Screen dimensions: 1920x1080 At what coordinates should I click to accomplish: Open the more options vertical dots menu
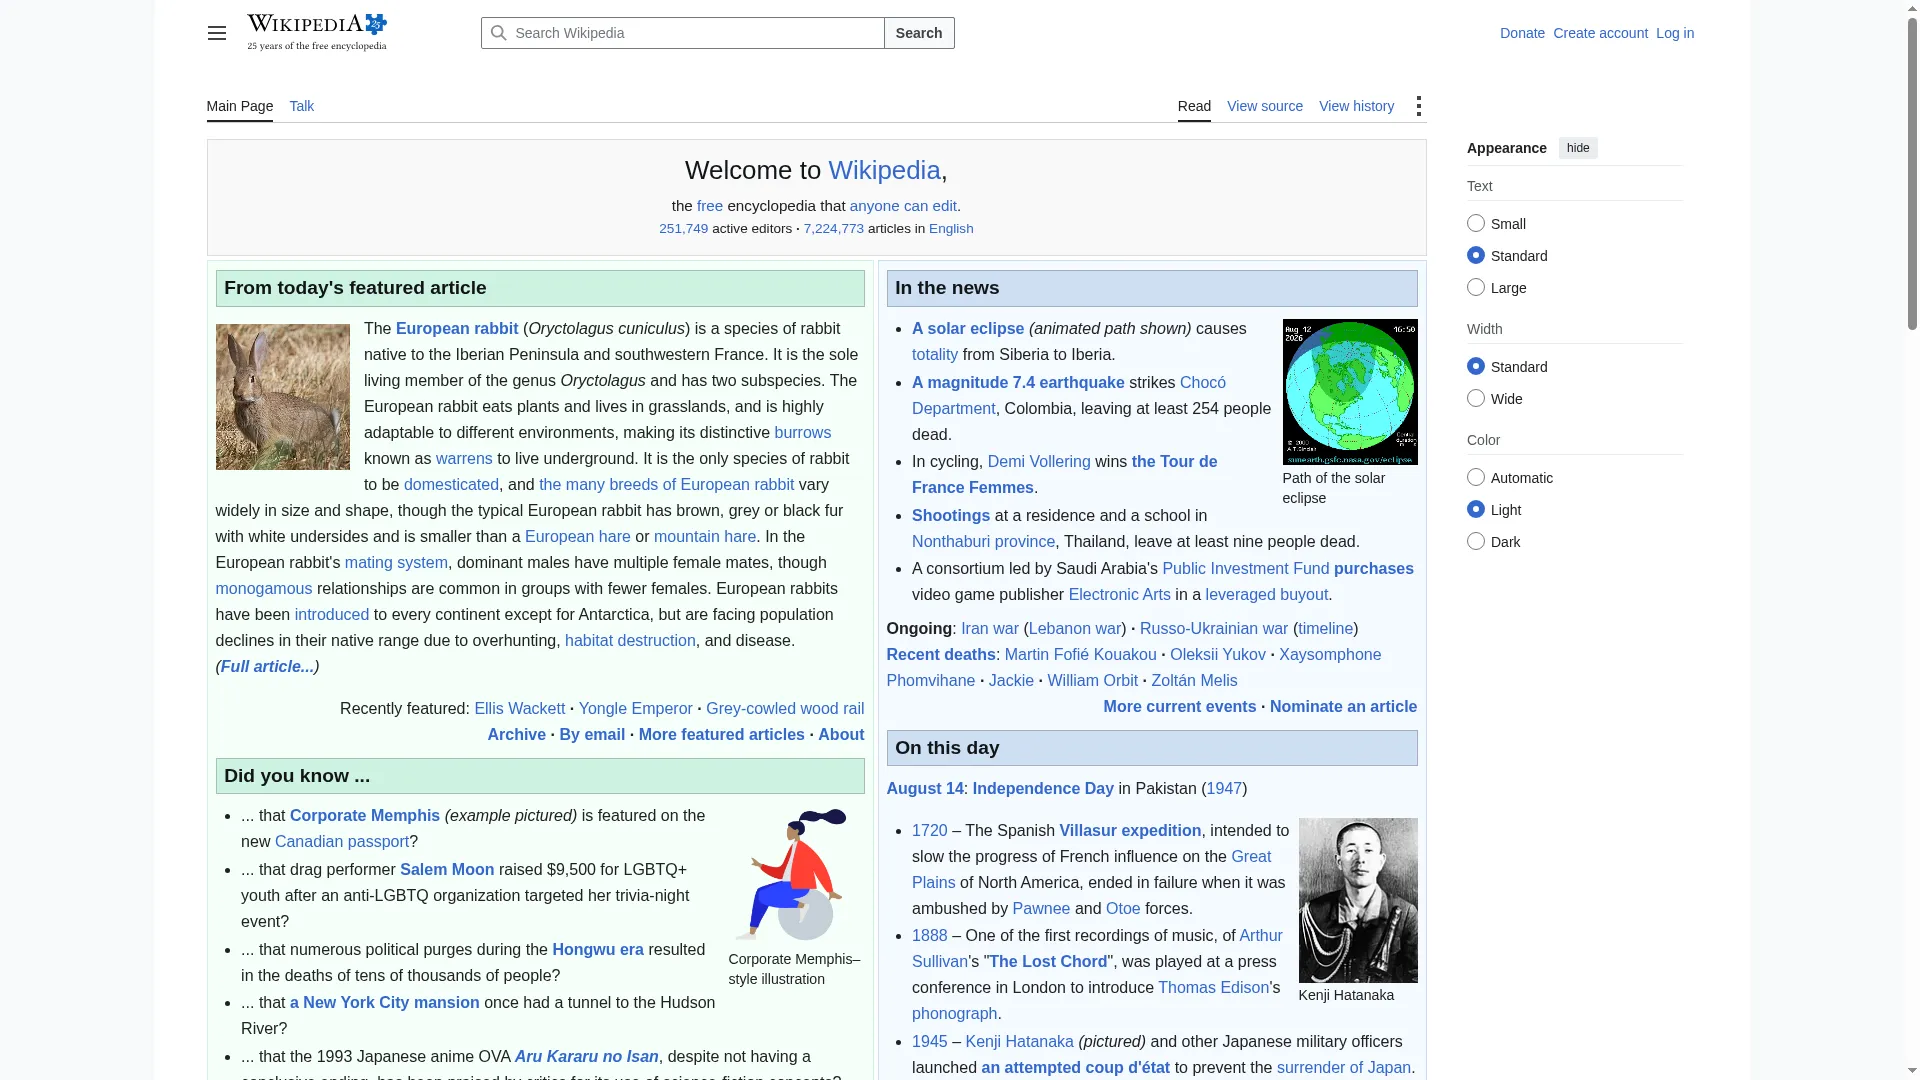point(1419,106)
